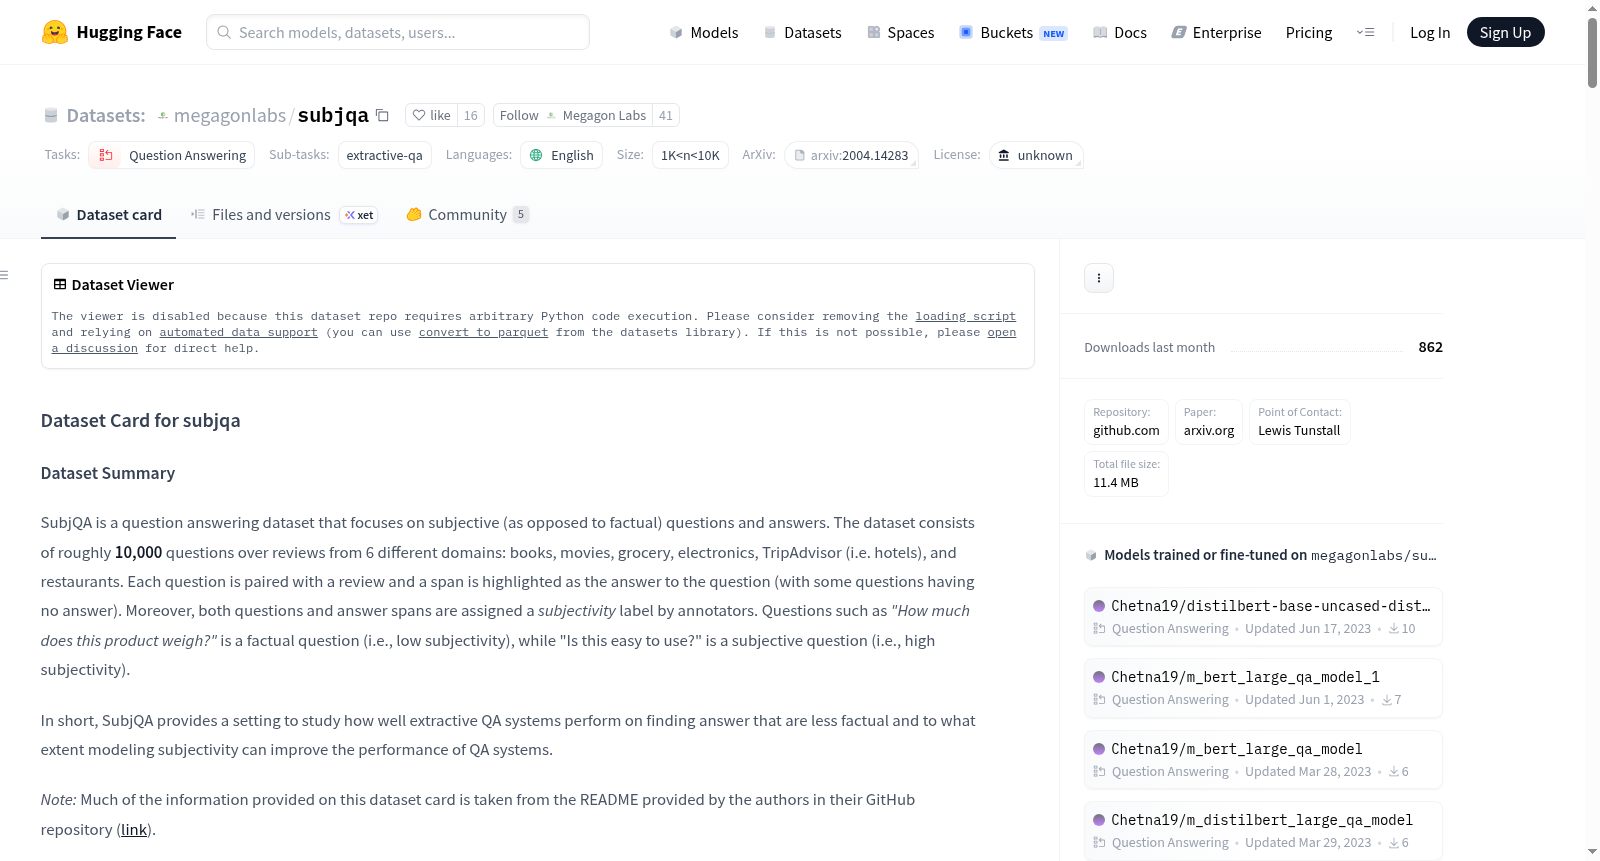This screenshot has height=861, width=1600.
Task: Click the subjqa dataset name
Action: 333,115
